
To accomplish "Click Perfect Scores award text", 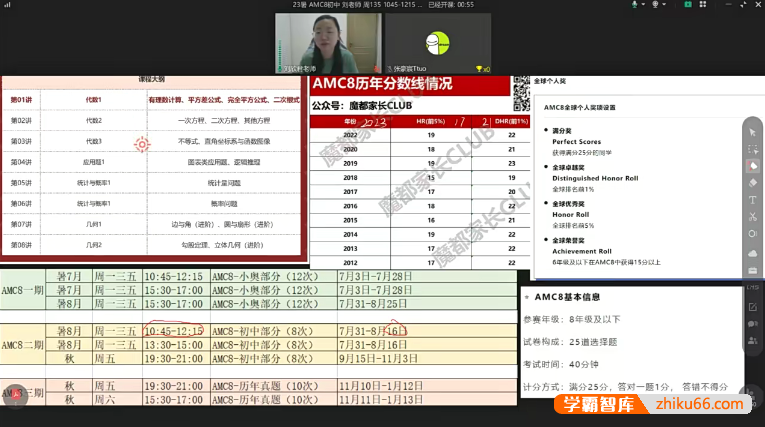I will (577, 142).
